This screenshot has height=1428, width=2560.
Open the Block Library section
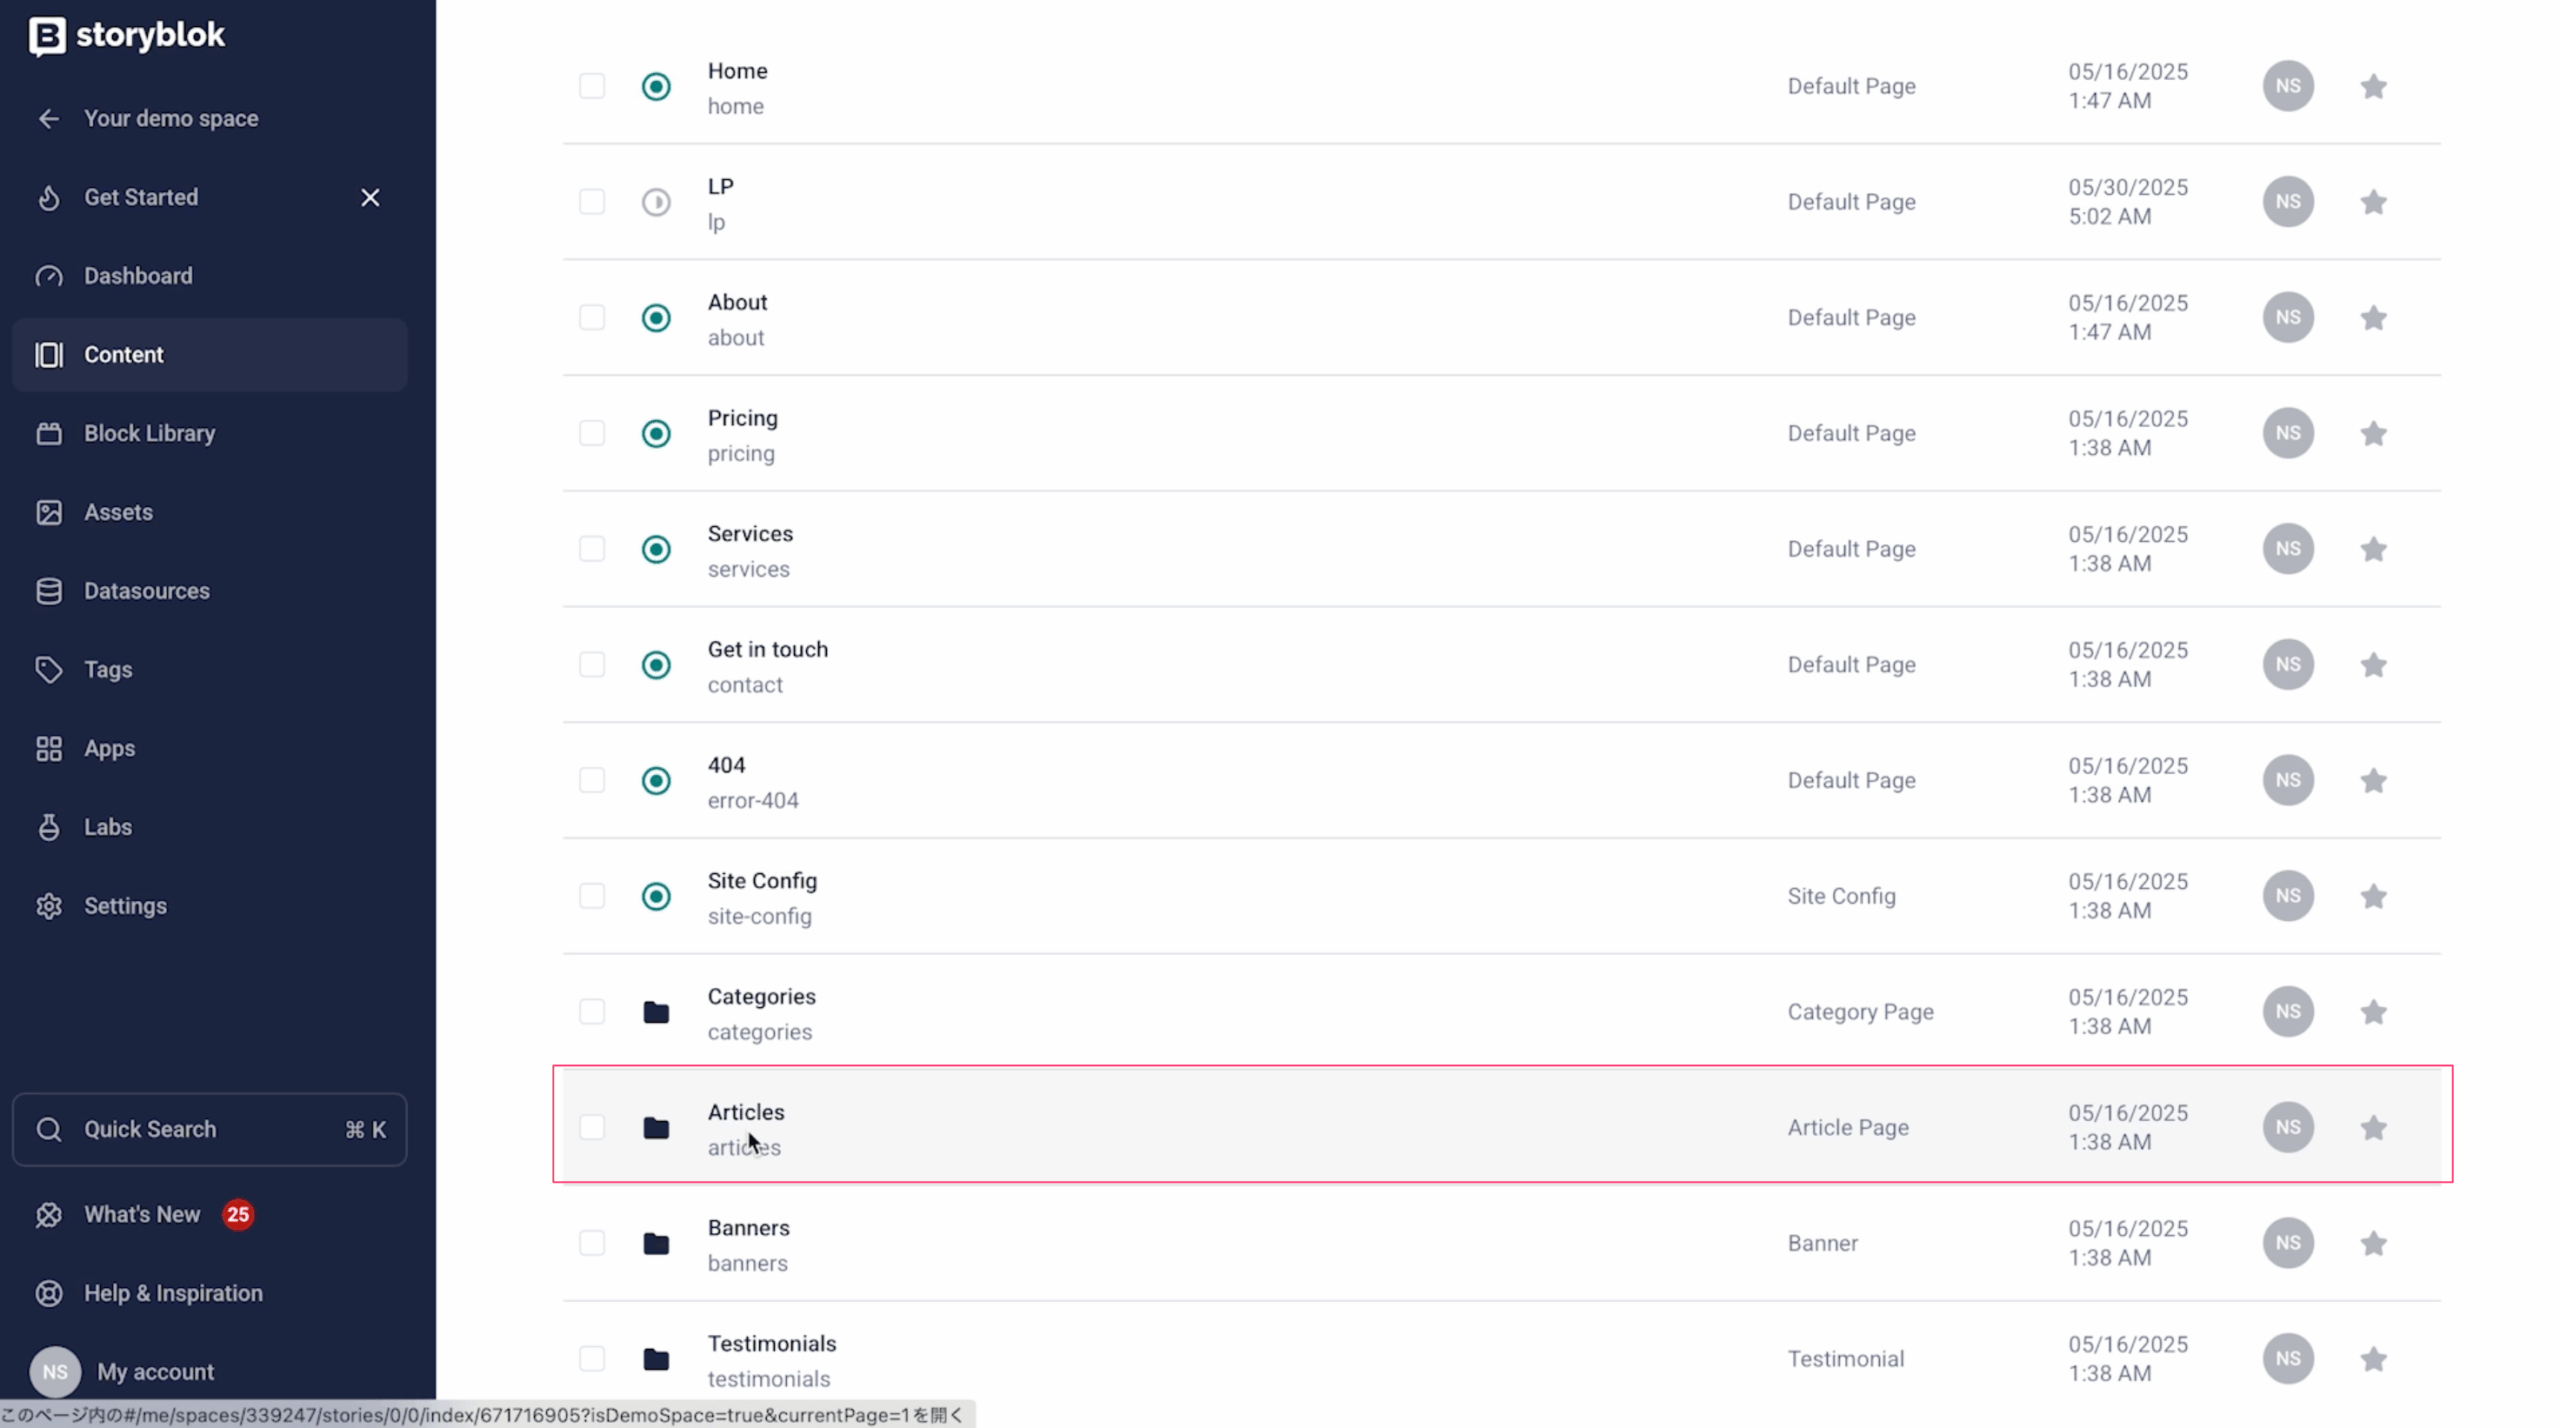[209, 433]
